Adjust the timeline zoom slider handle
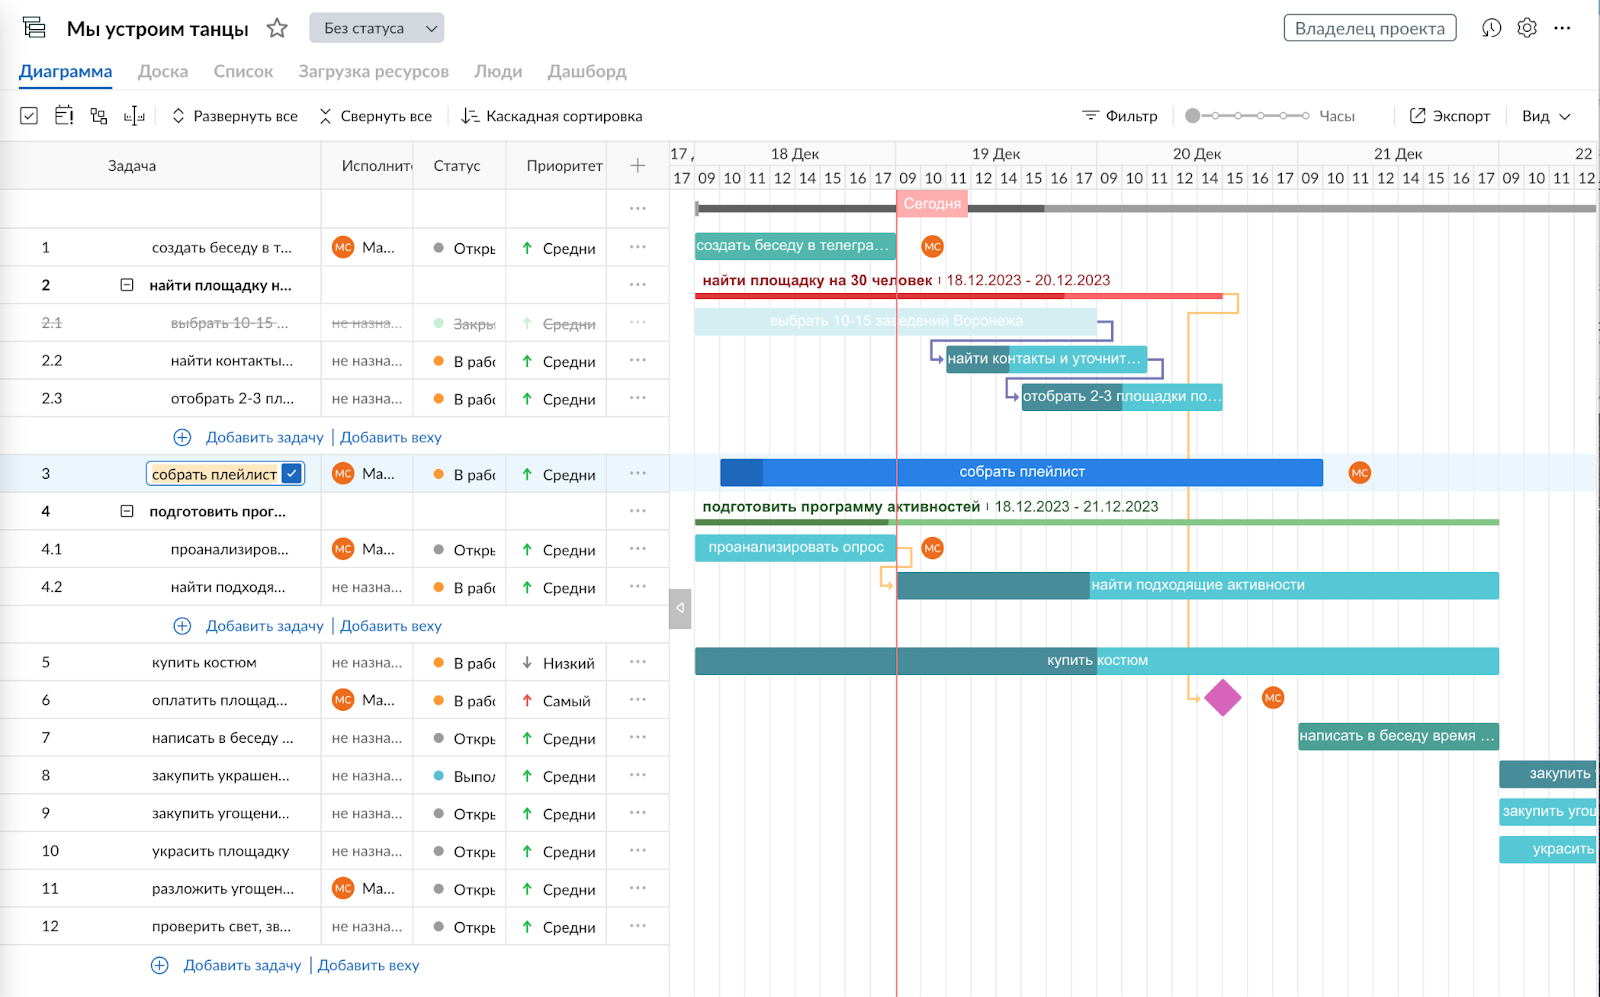 click(x=1192, y=116)
